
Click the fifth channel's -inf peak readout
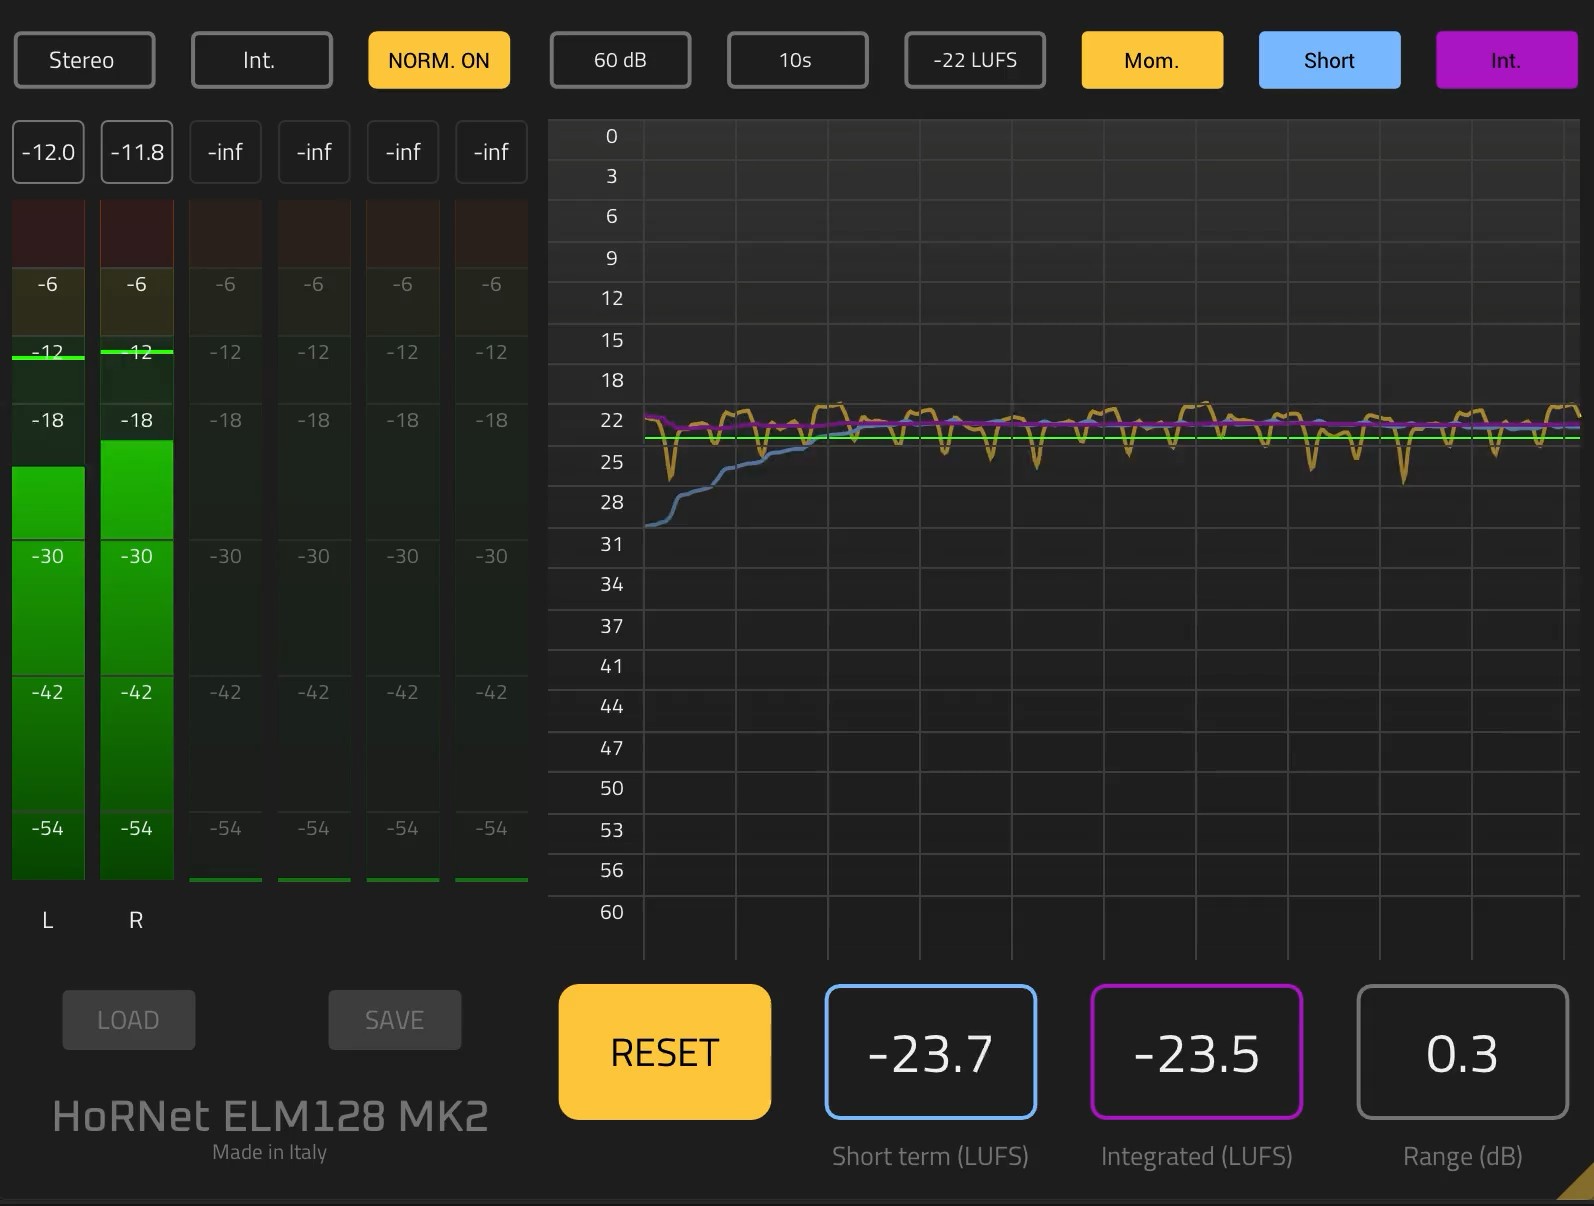point(403,152)
